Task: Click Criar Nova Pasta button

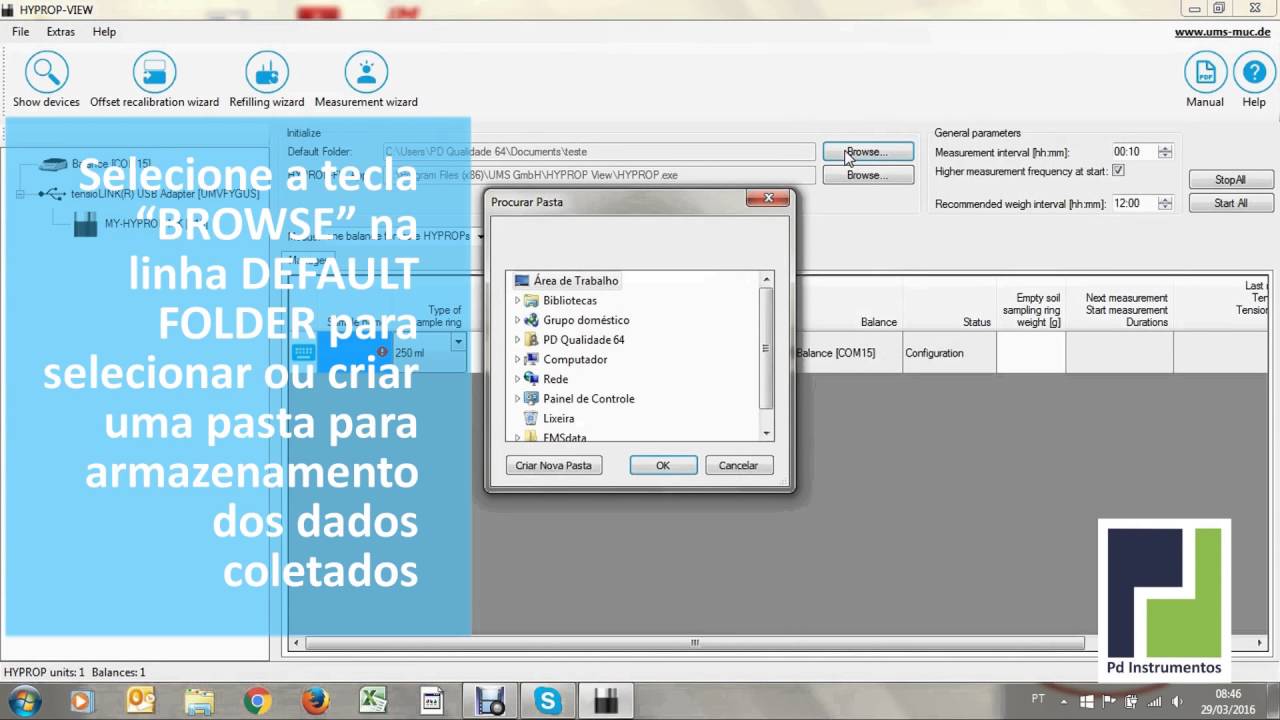Action: [554, 465]
